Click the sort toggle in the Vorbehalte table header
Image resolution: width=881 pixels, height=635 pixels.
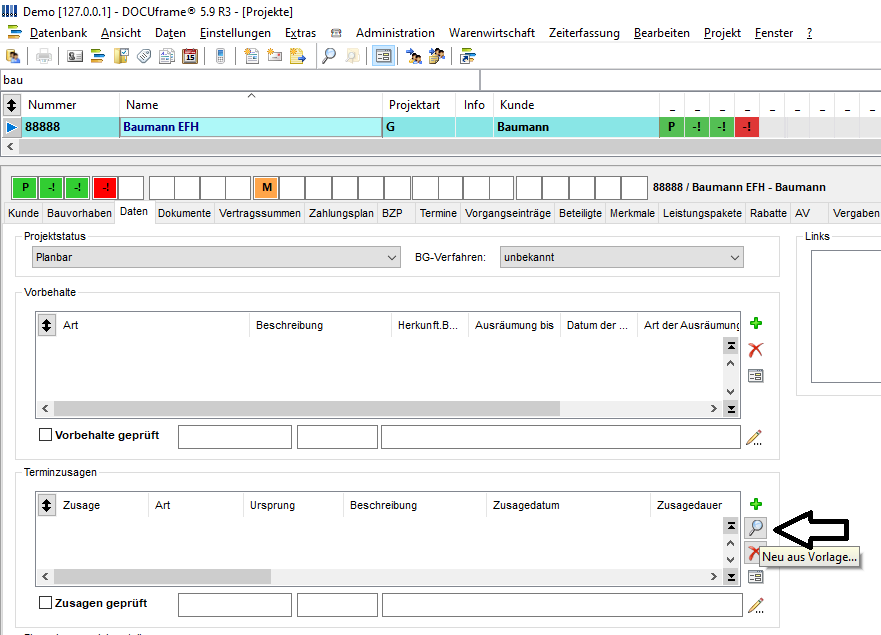coord(47,325)
